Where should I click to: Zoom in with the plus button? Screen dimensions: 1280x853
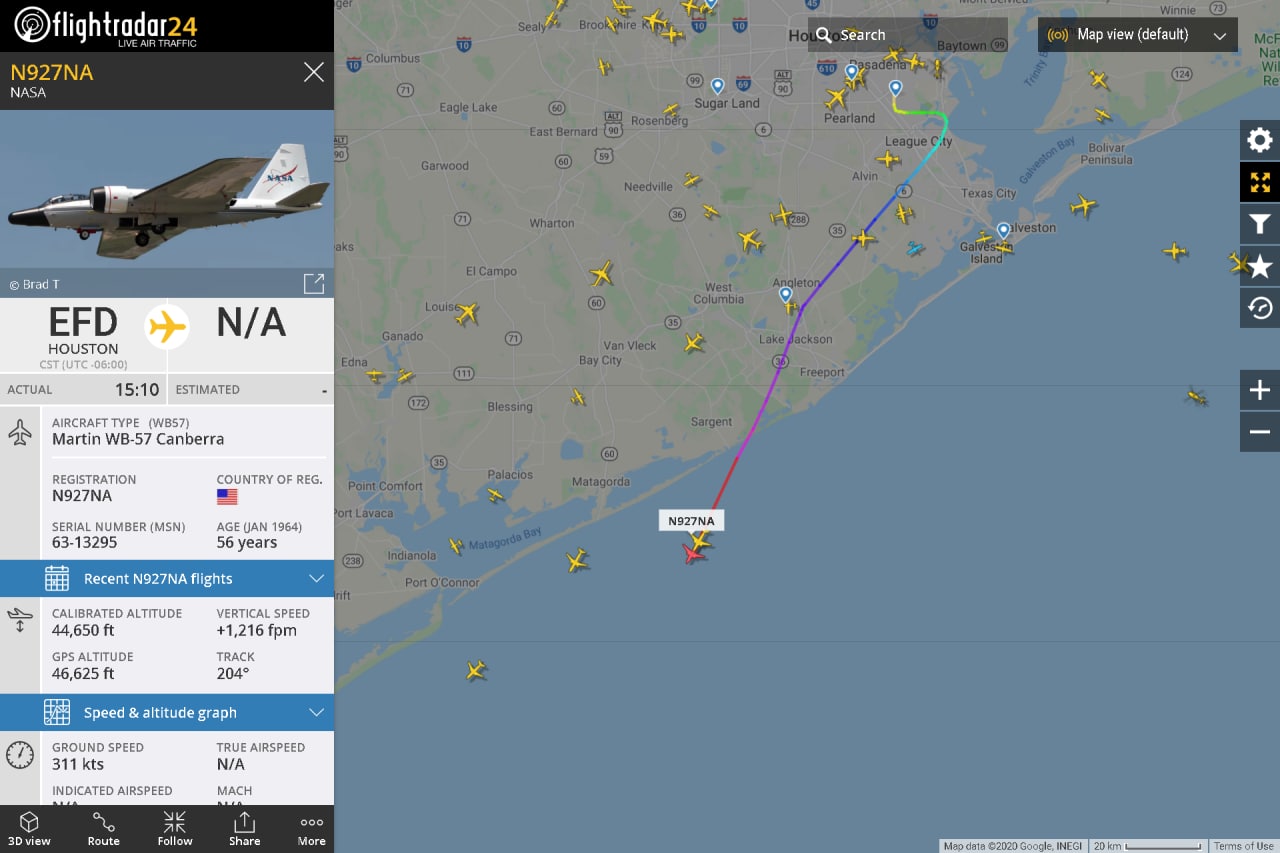1260,390
